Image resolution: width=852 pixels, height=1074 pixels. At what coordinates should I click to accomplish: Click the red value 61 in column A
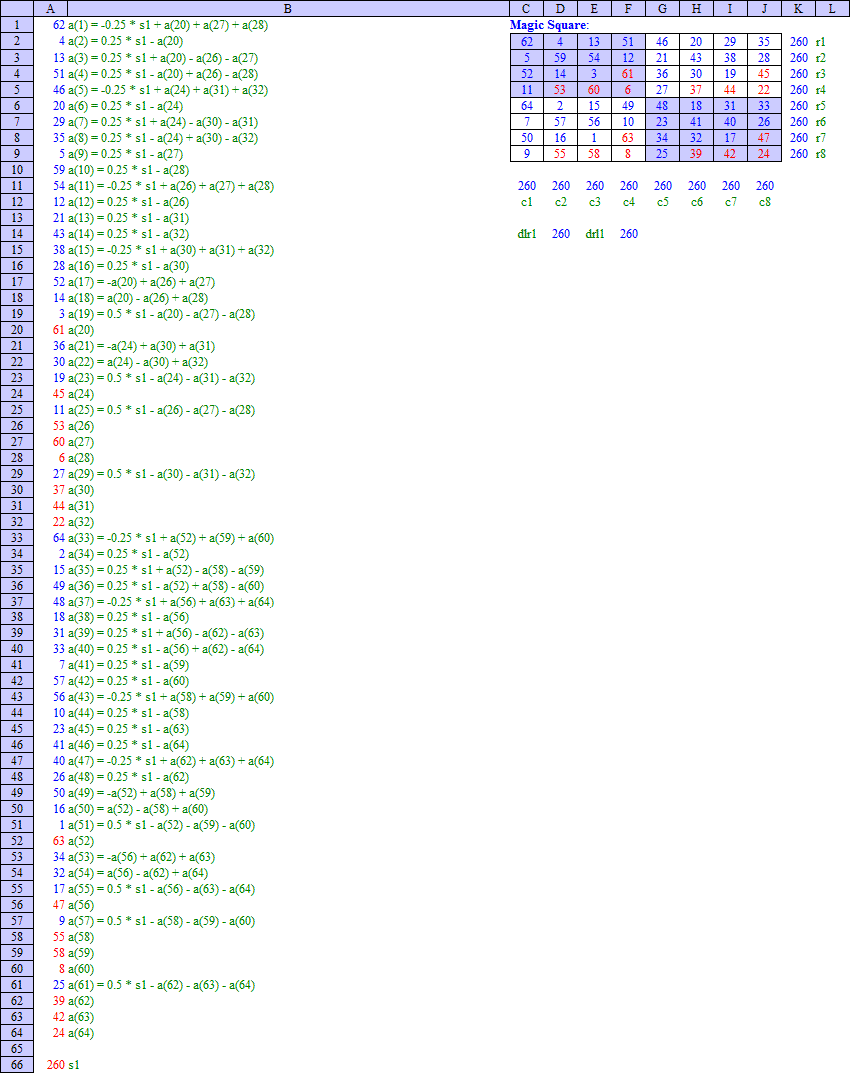59,329
